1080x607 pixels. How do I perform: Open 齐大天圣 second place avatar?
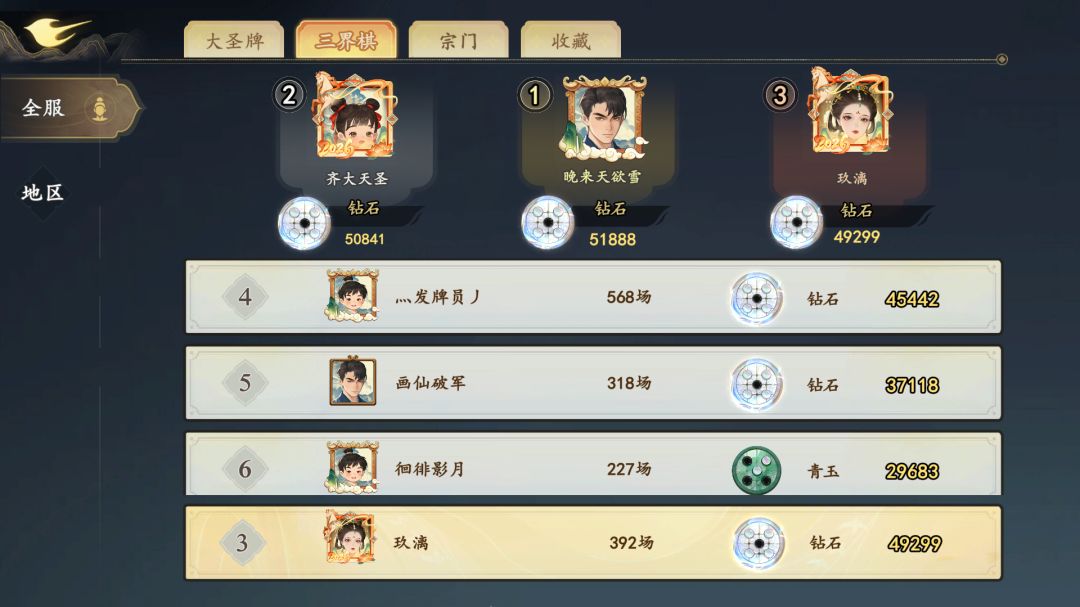tap(354, 117)
